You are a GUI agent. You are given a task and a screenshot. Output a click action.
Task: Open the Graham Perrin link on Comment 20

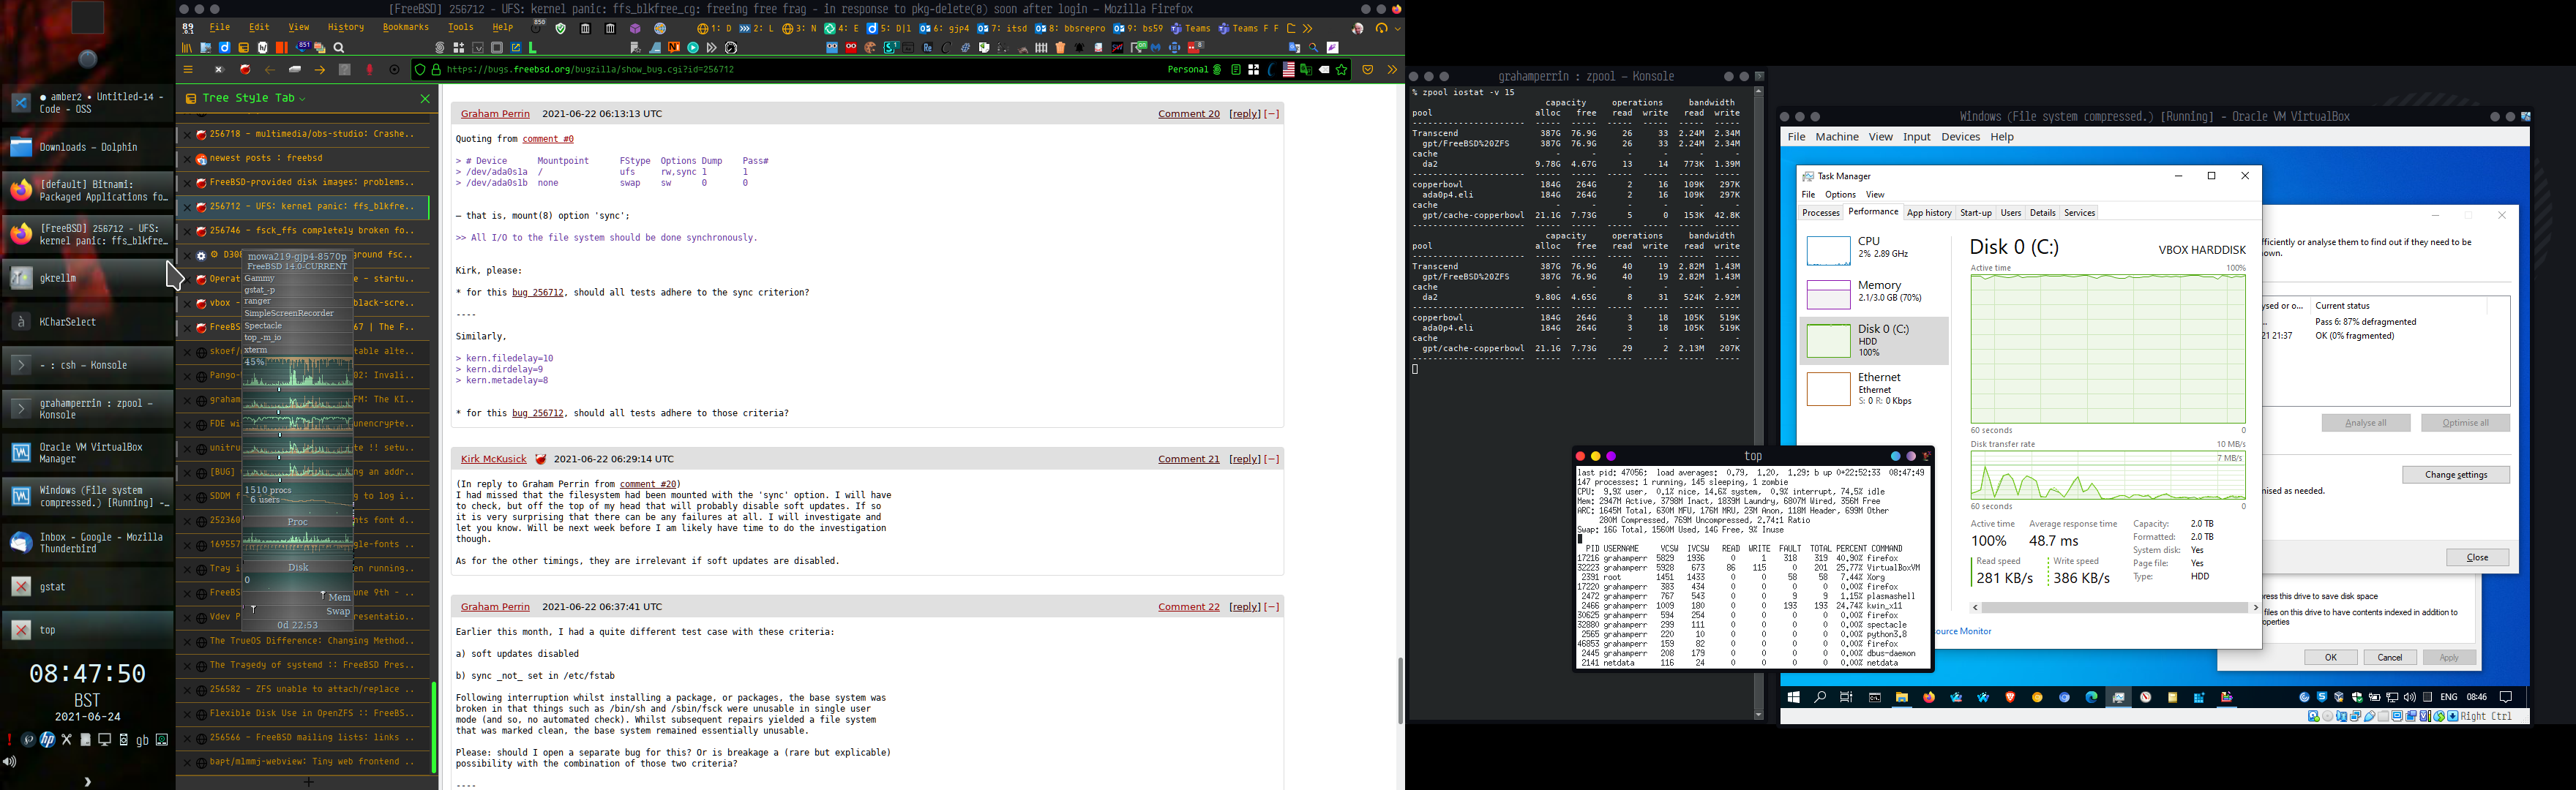pyautogui.click(x=495, y=114)
